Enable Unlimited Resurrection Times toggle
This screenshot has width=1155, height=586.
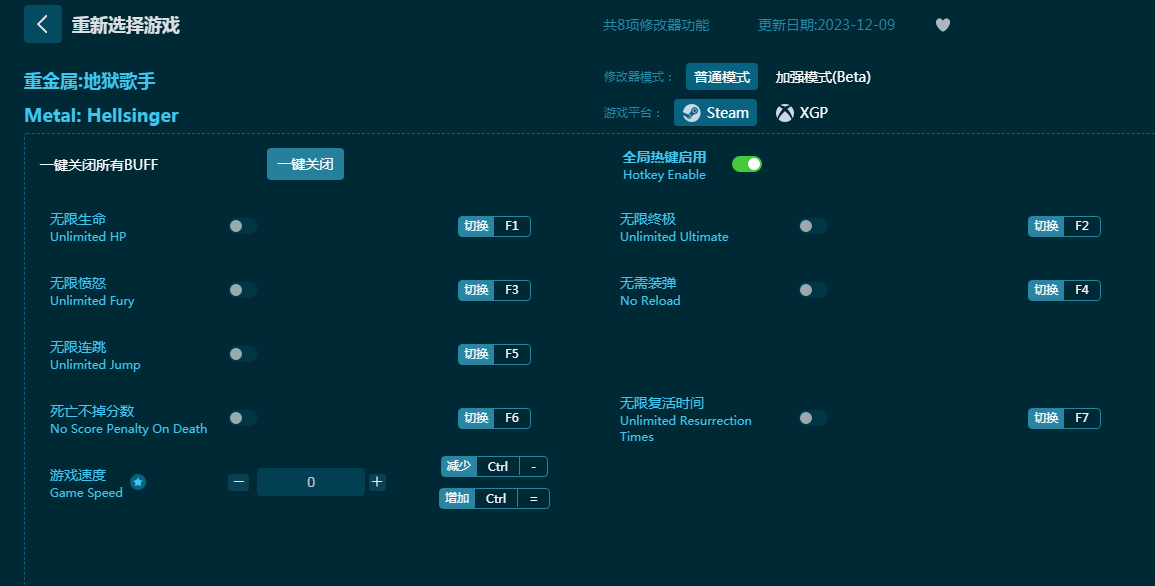click(812, 418)
